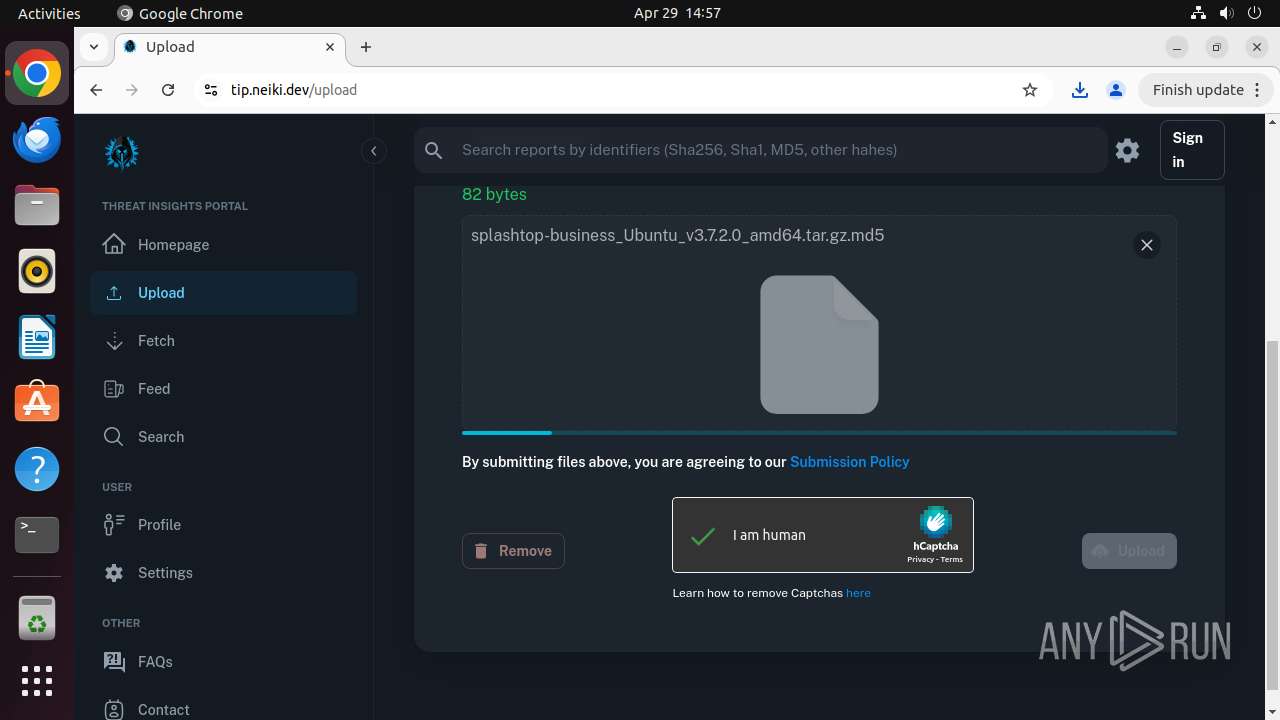Viewport: 1280px width, 720px height.
Task: Open the volume icon in top bar
Action: click(1226, 13)
